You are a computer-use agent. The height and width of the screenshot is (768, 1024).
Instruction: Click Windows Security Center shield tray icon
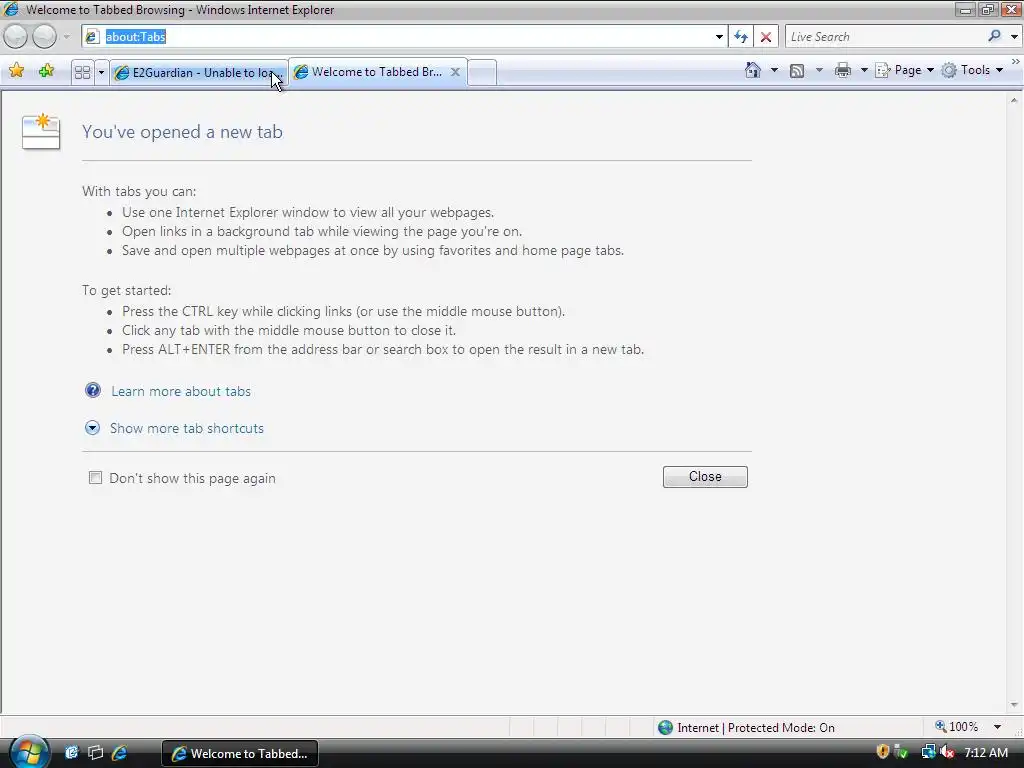(882, 752)
